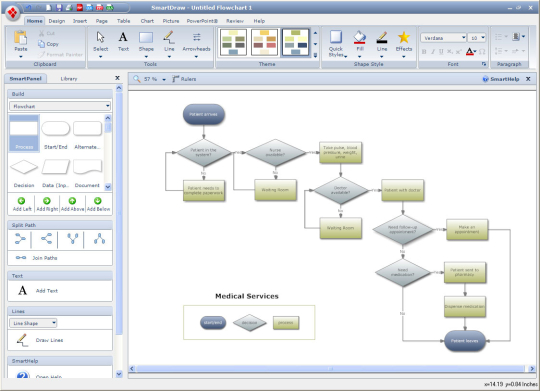Image resolution: width=540 pixels, height=391 pixels.
Task: Click the Add Text letter A icon
Action: tap(22, 290)
